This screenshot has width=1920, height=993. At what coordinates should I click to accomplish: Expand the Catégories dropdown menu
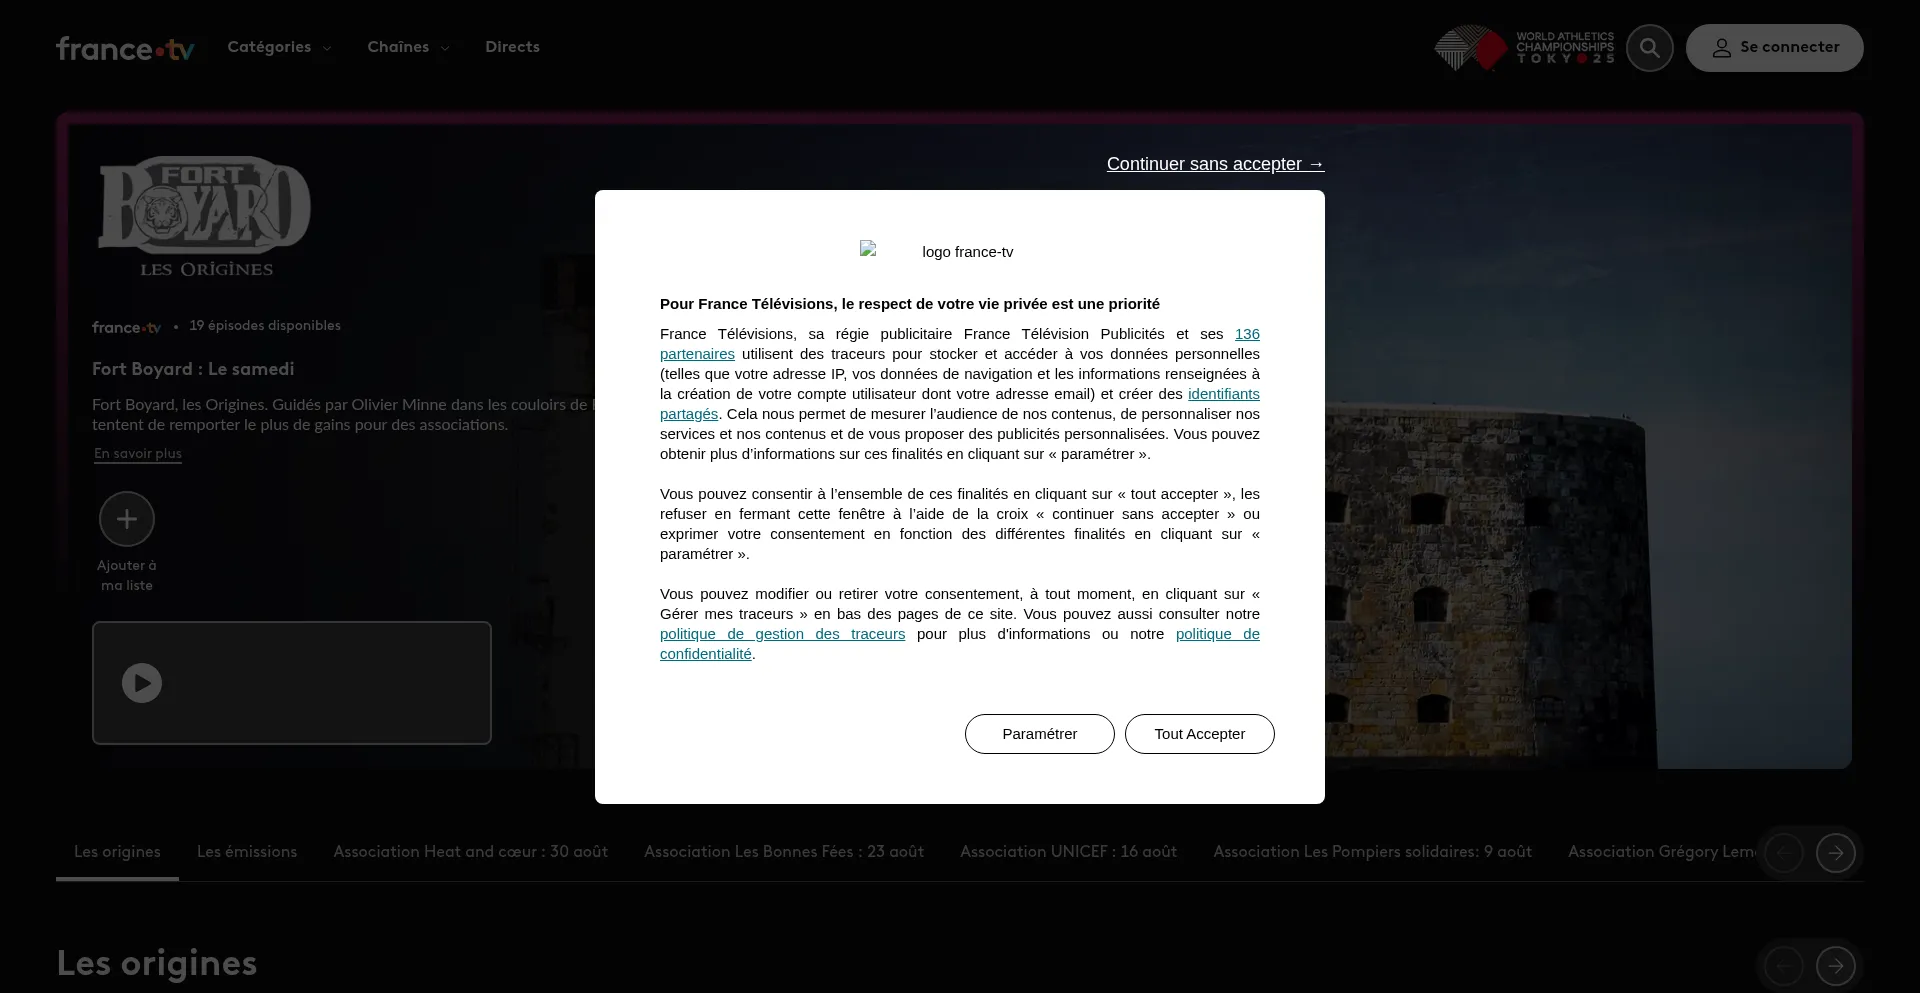click(279, 47)
